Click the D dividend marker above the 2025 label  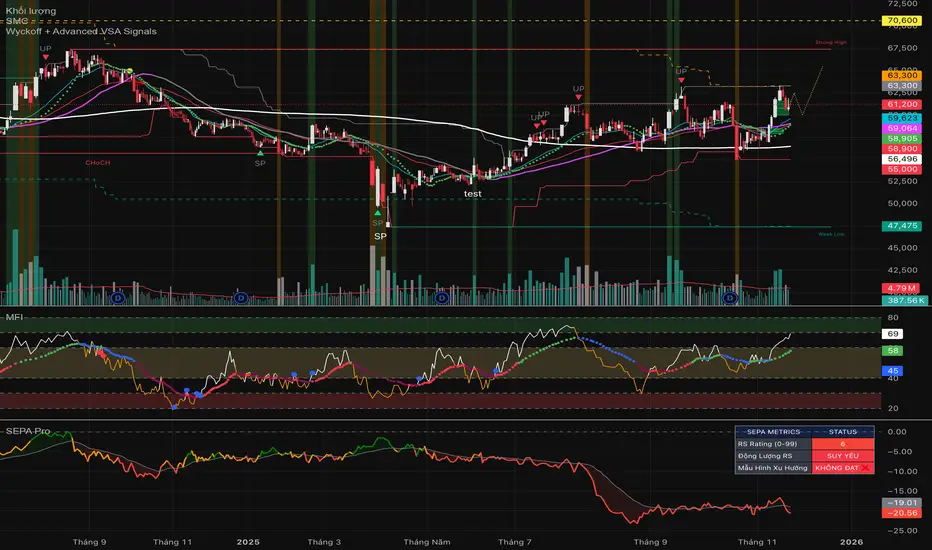(x=241, y=297)
